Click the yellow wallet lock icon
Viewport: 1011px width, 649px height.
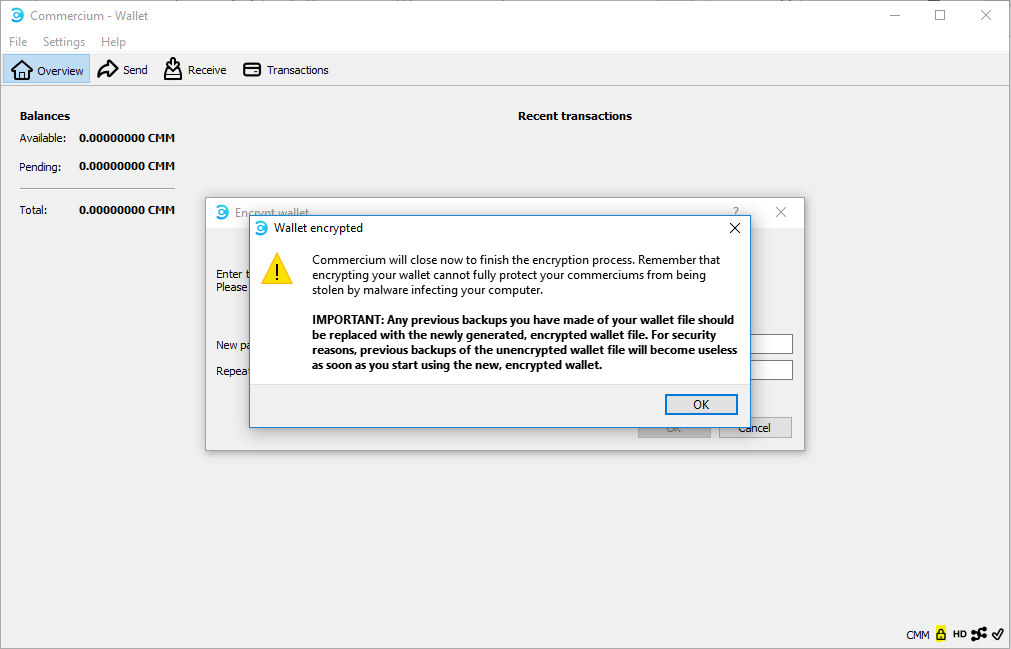[941, 634]
